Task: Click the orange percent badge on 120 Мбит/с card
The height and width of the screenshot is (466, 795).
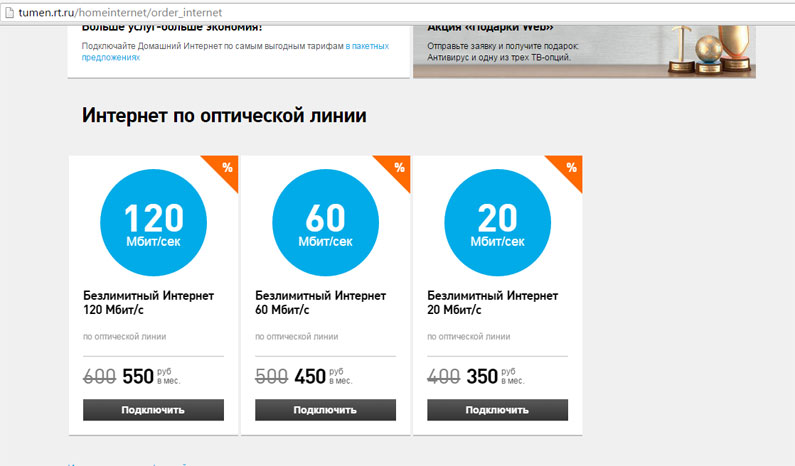Action: tap(226, 168)
